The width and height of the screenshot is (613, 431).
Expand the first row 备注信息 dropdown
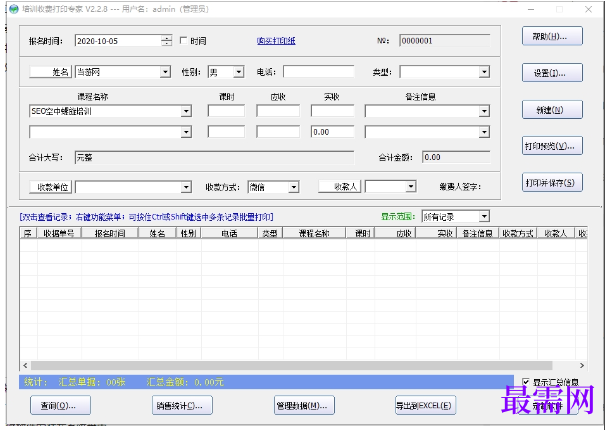pos(485,111)
